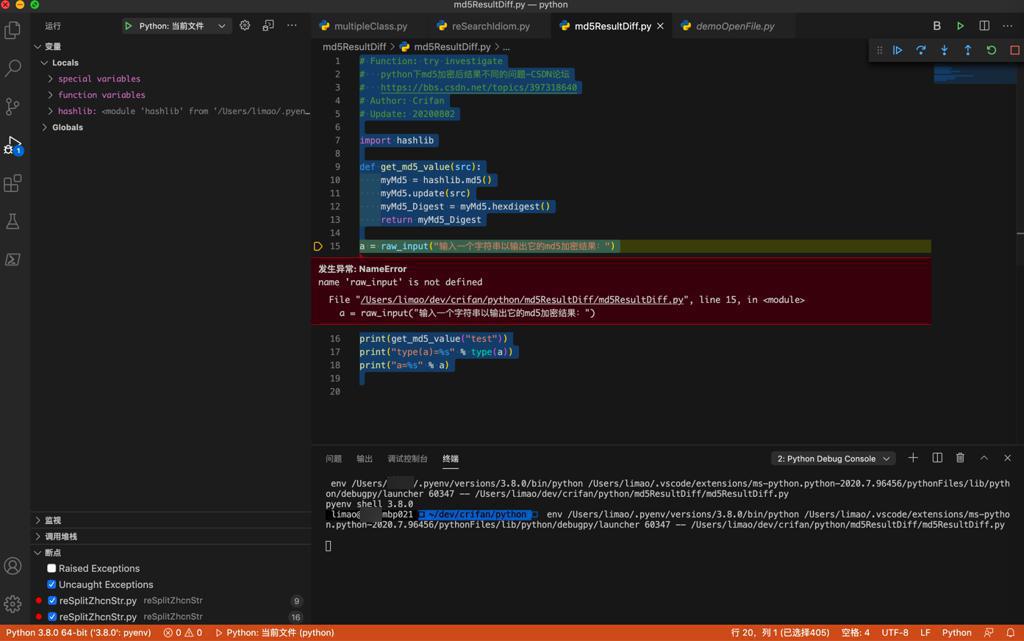This screenshot has width=1024, height=641.
Task: Switch to the 问题 panel tab
Action: pos(334,459)
